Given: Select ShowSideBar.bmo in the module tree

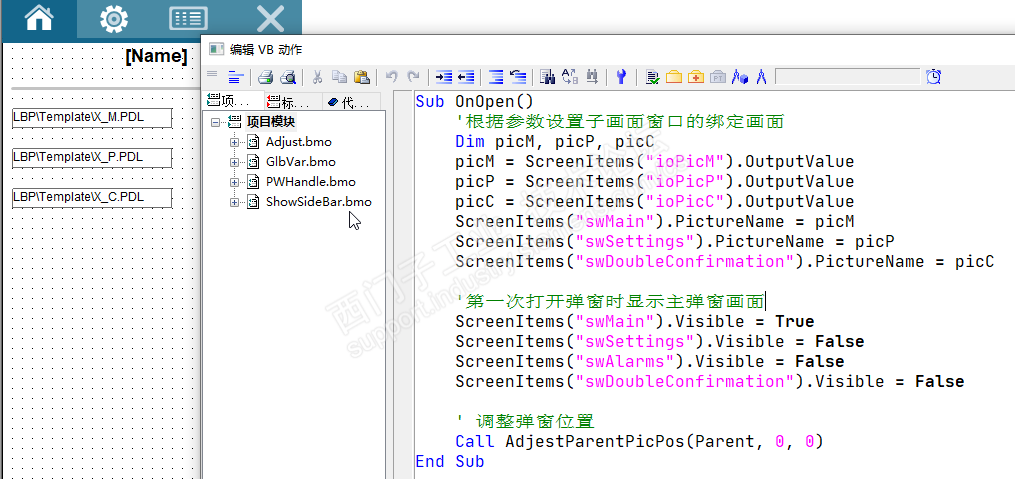Looking at the screenshot, I should (x=318, y=202).
